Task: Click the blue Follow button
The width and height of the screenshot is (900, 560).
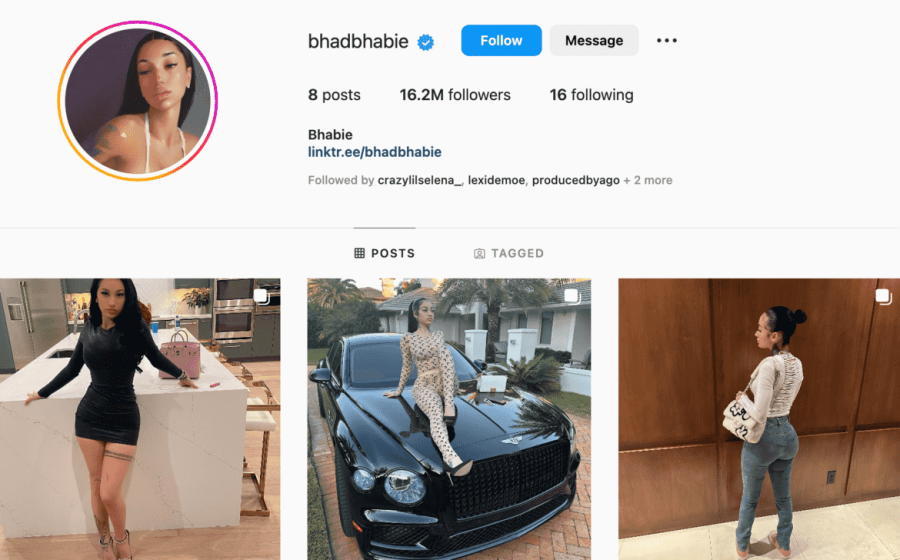Action: [x=501, y=40]
